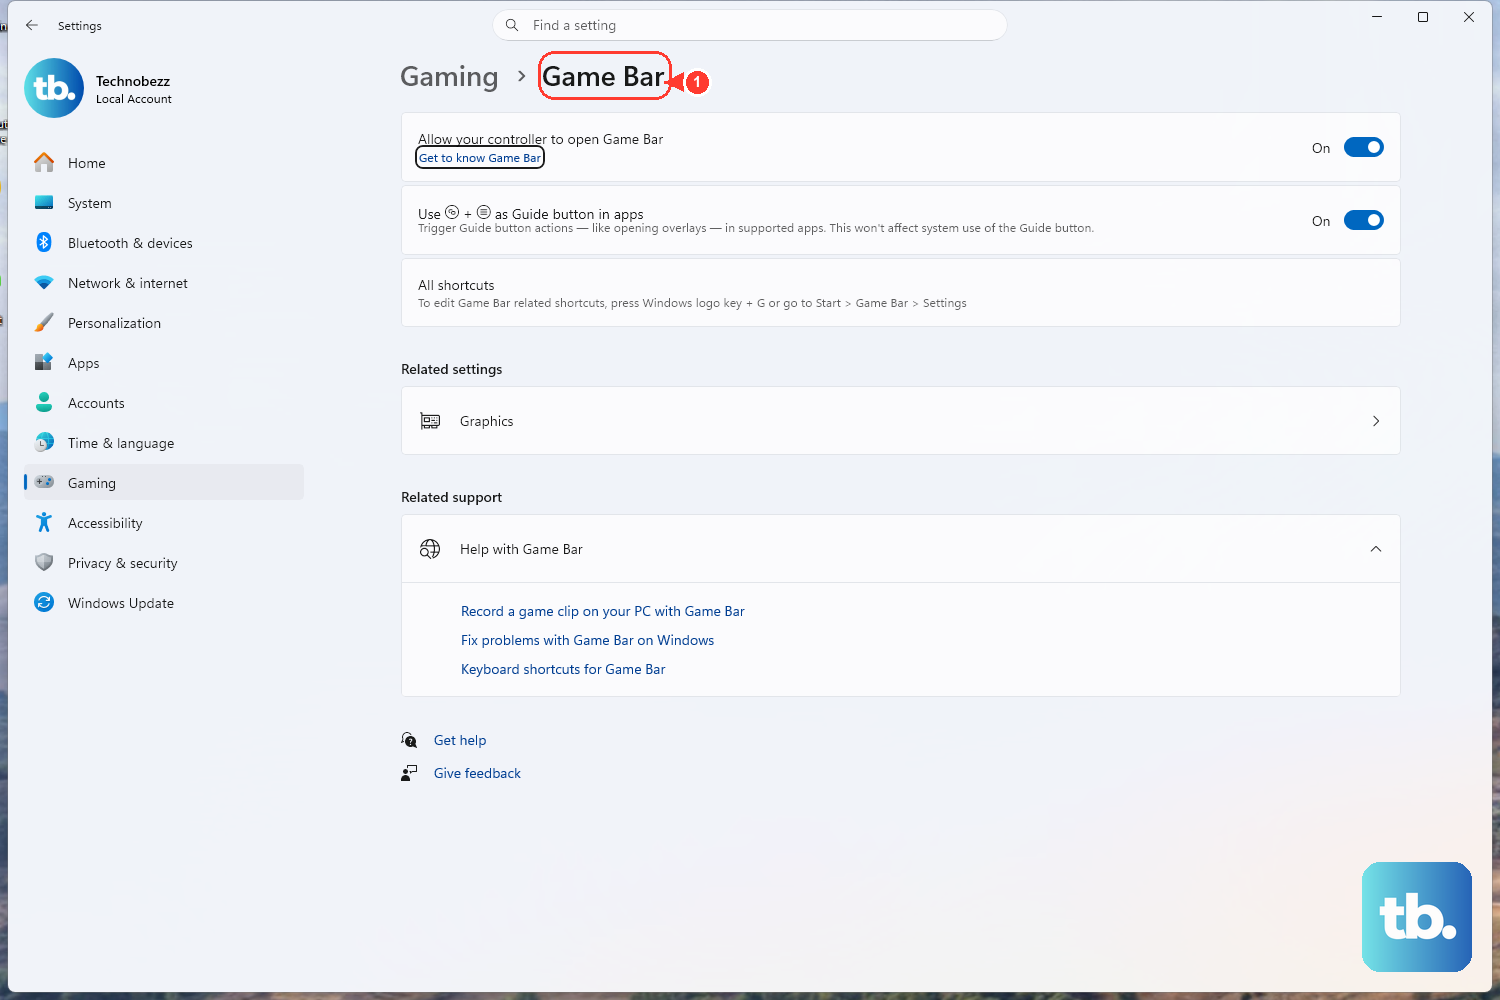This screenshot has height=1000, width=1500.
Task: Open Fix problems with Game Bar link
Action: coord(587,640)
